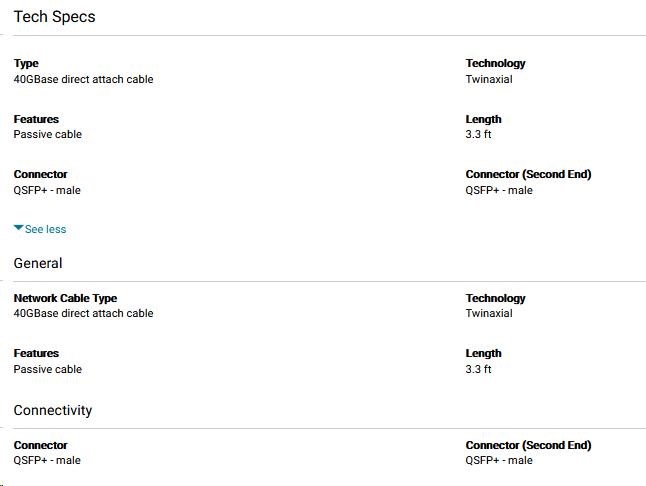This screenshot has width=646, height=486.
Task: Click the 3.3 ft value in the General section
Action: (478, 369)
